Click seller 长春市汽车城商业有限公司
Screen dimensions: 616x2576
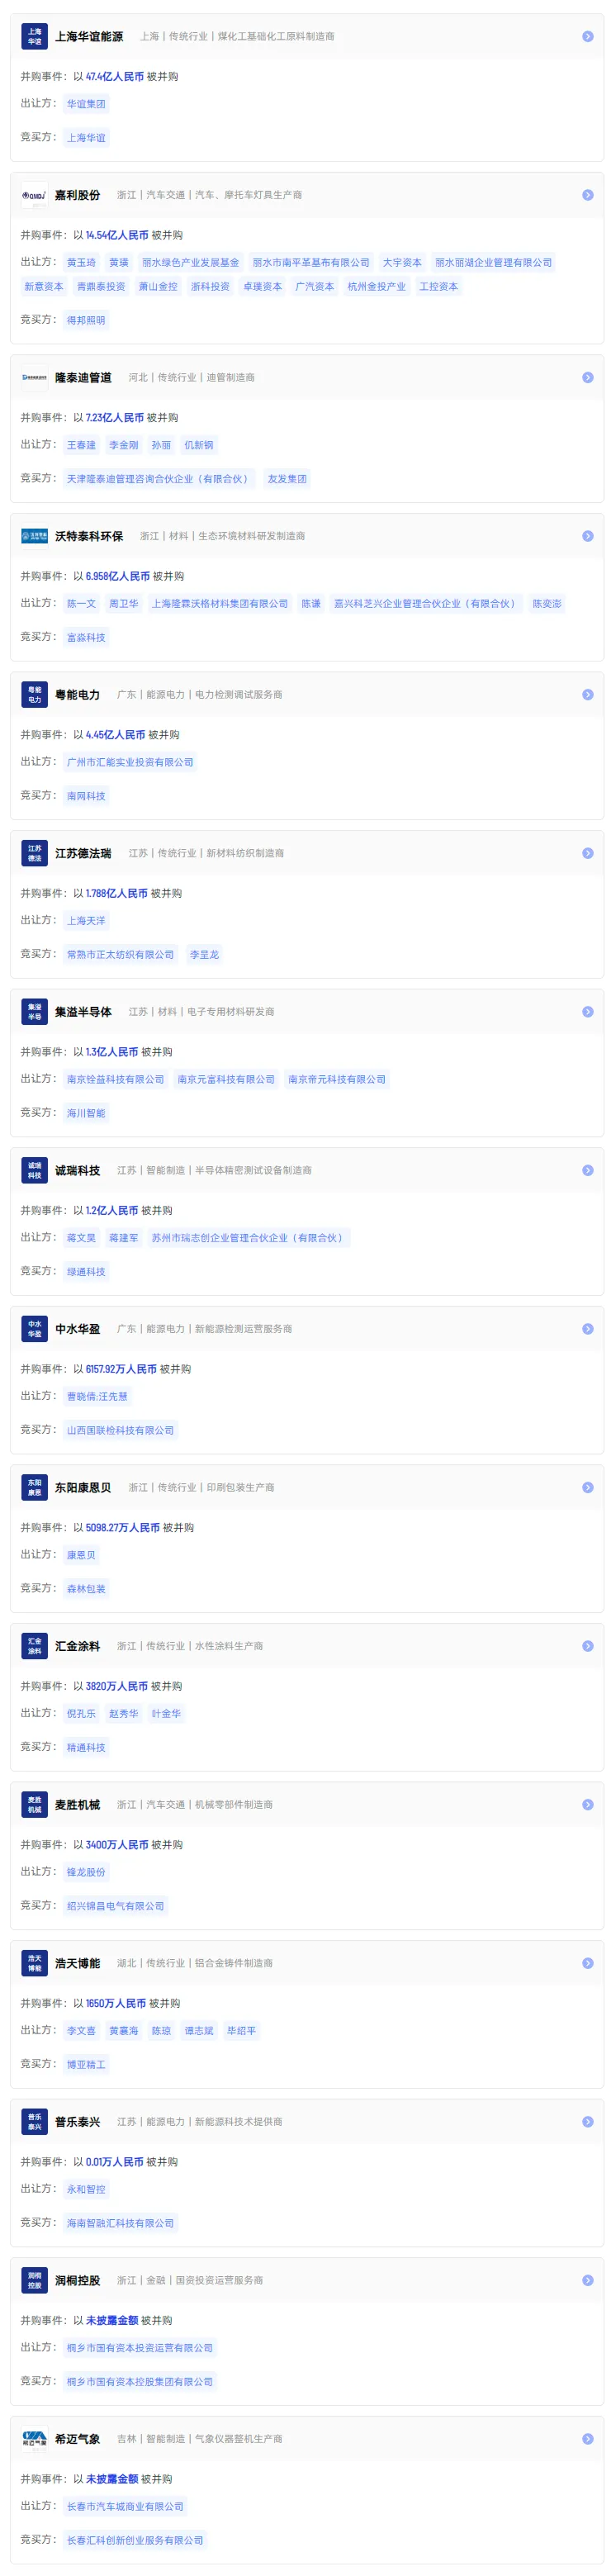[x=125, y=2506]
